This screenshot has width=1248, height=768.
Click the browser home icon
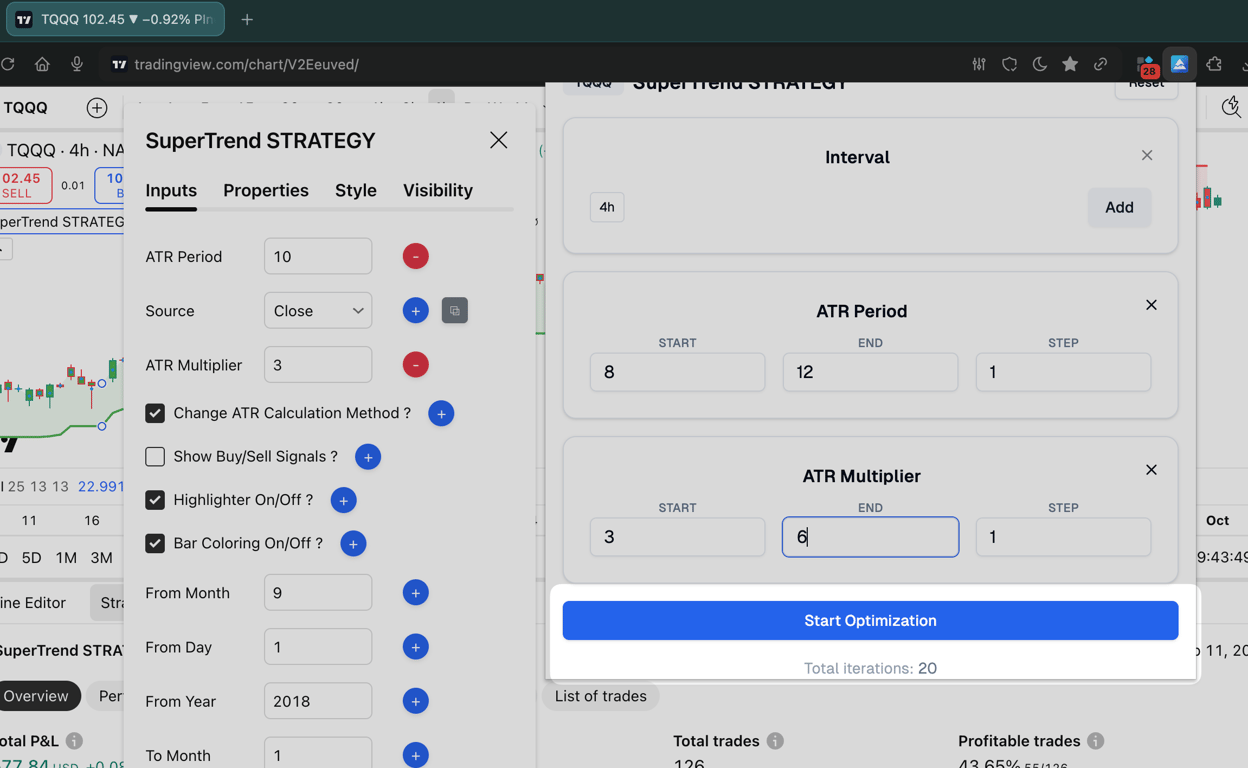pyautogui.click(x=42, y=64)
